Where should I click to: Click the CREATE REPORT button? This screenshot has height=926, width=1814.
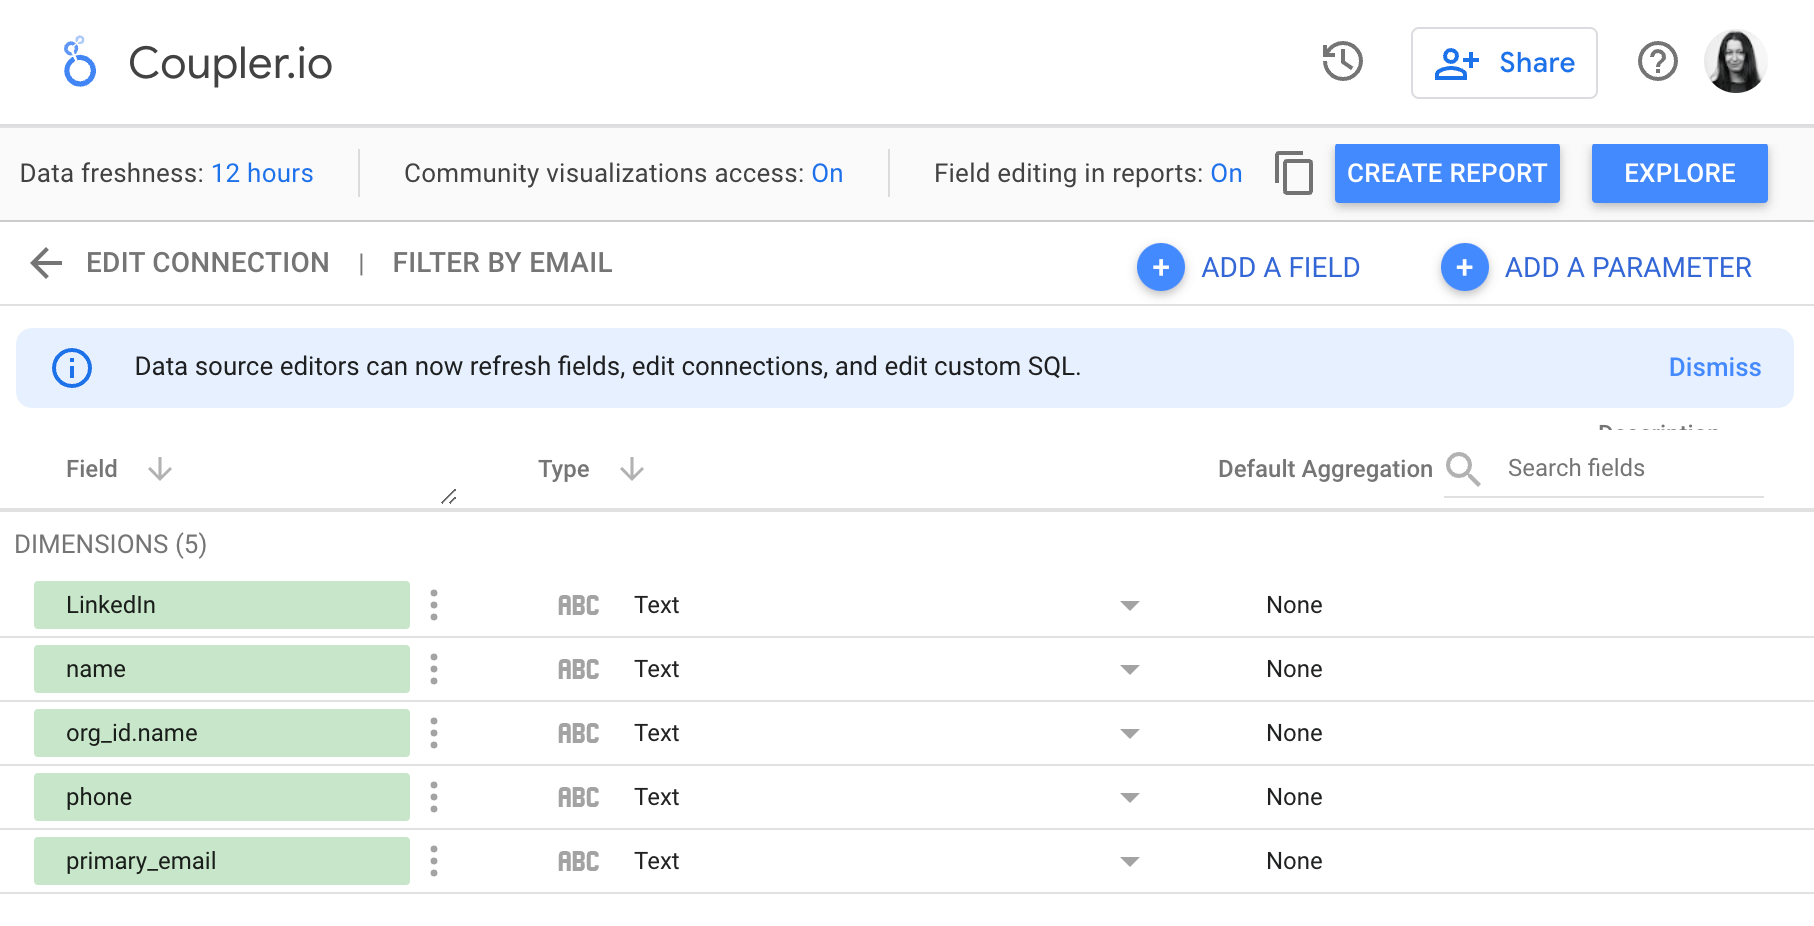[x=1447, y=173]
